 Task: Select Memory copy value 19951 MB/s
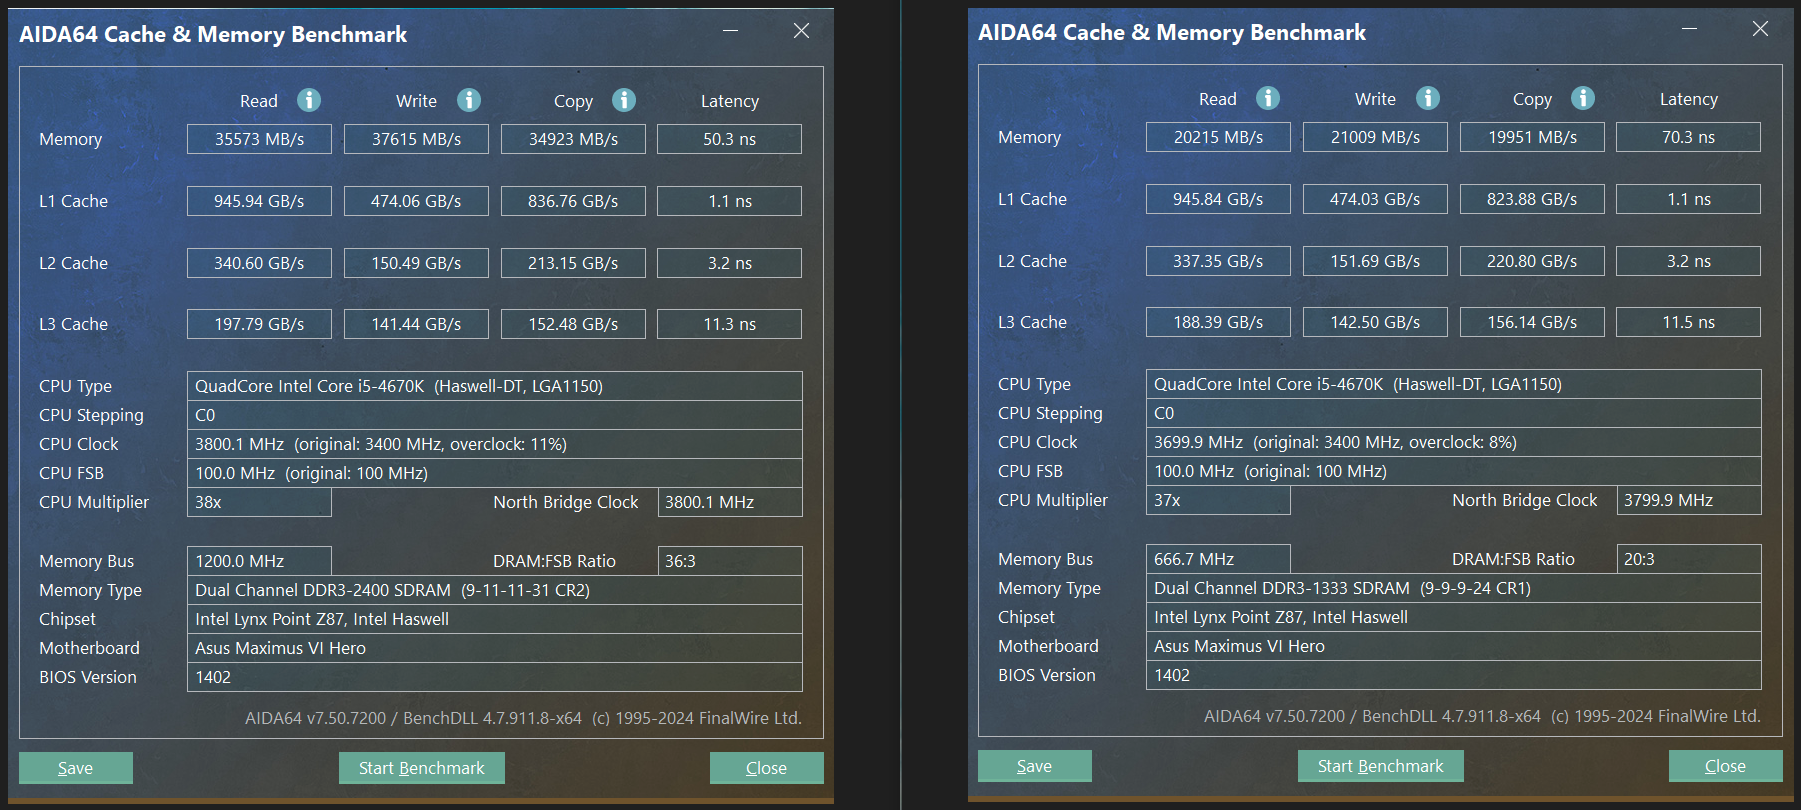tap(1532, 137)
